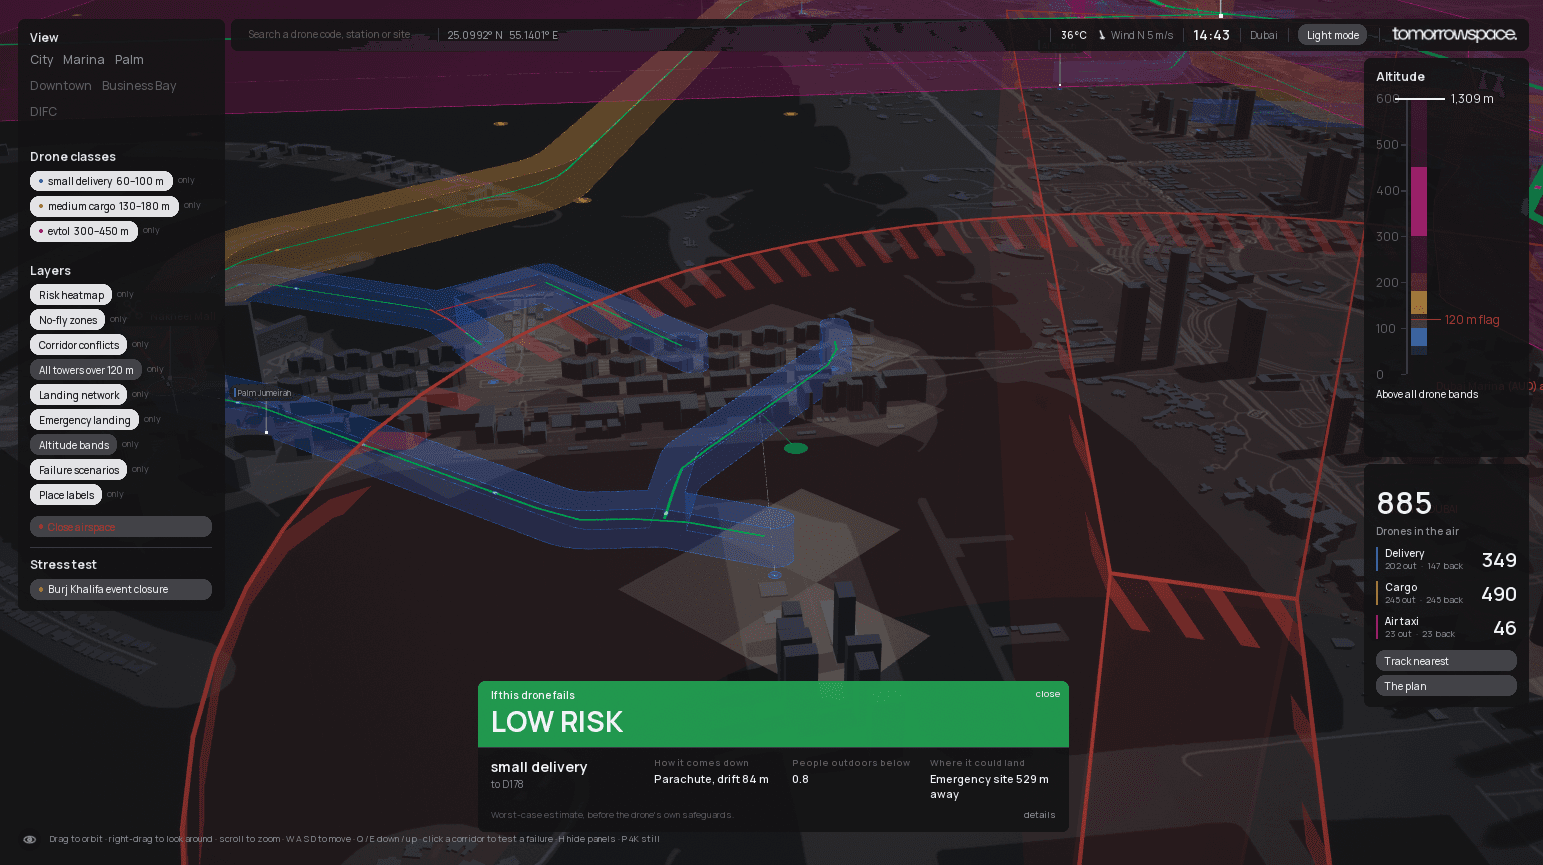Open details in the failure panel
This screenshot has width=1543, height=865.
click(x=1039, y=815)
